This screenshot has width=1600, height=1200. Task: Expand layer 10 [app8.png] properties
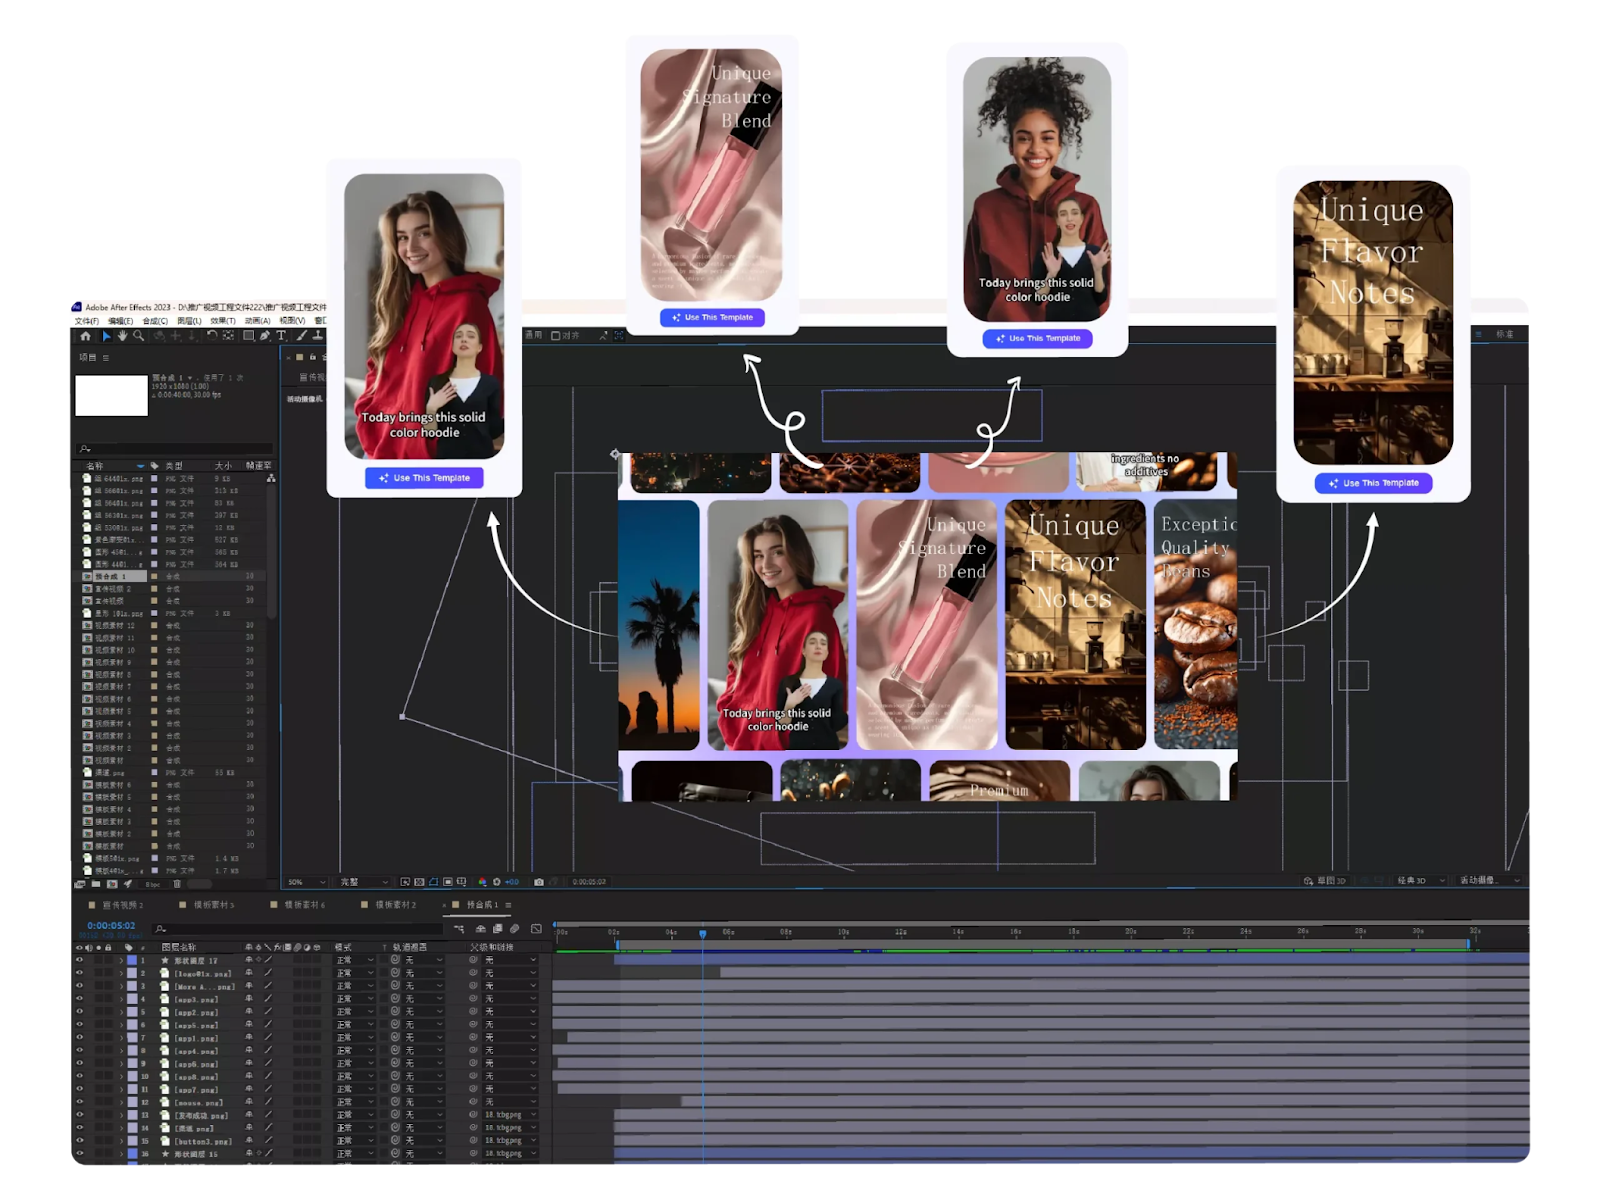(121, 1076)
